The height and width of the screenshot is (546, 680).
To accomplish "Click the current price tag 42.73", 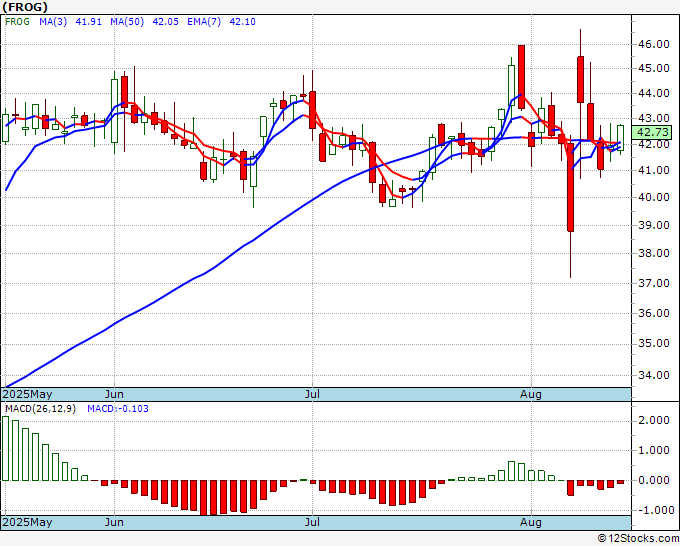I will pos(651,132).
